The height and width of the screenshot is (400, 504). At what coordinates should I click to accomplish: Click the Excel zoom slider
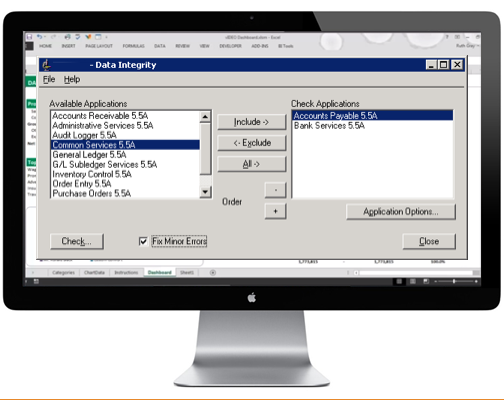click(x=454, y=281)
